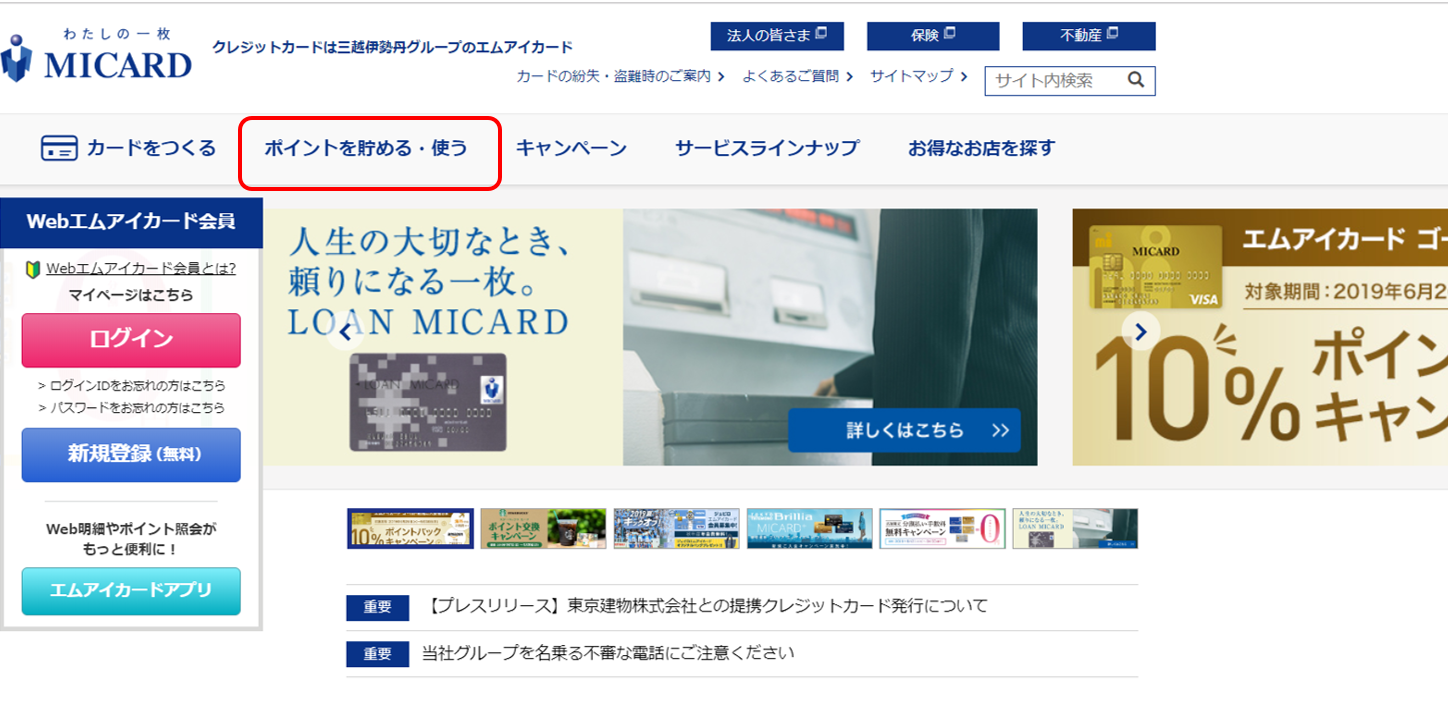This screenshot has width=1448, height=712.
Task: Open キャンペーン menu
Action: 571,149
